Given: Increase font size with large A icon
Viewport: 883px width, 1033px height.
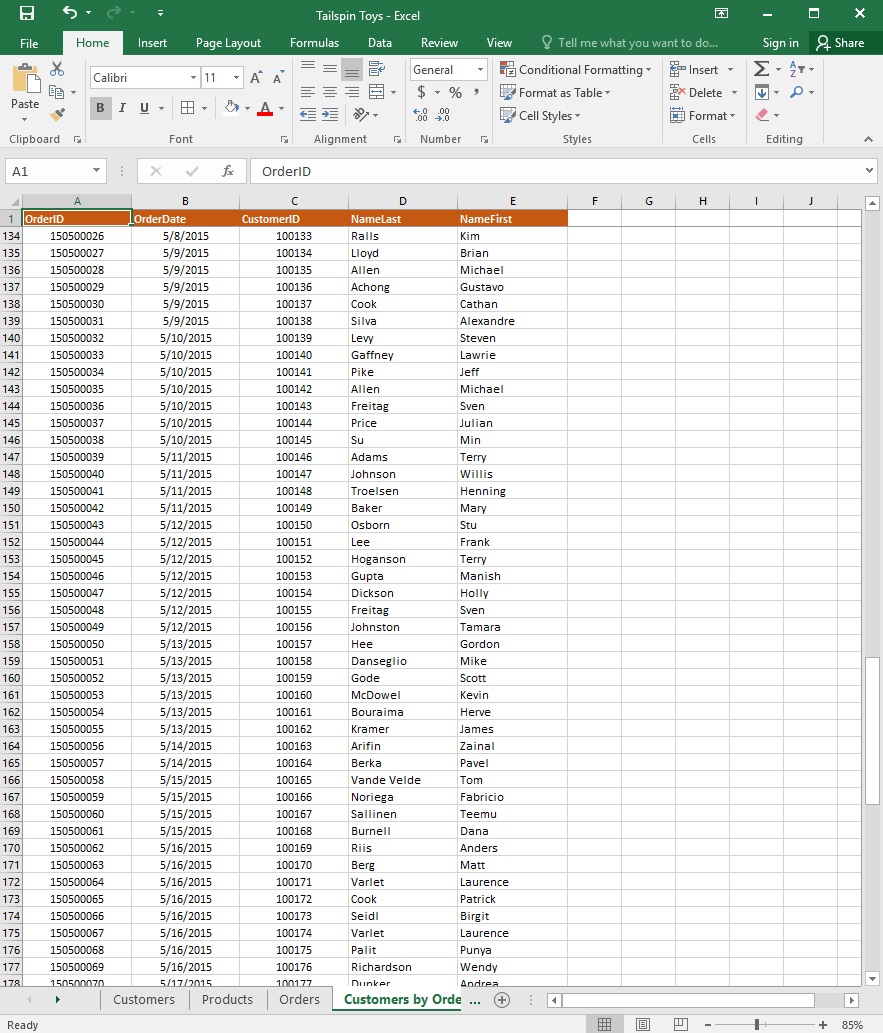Looking at the screenshot, I should 256,78.
